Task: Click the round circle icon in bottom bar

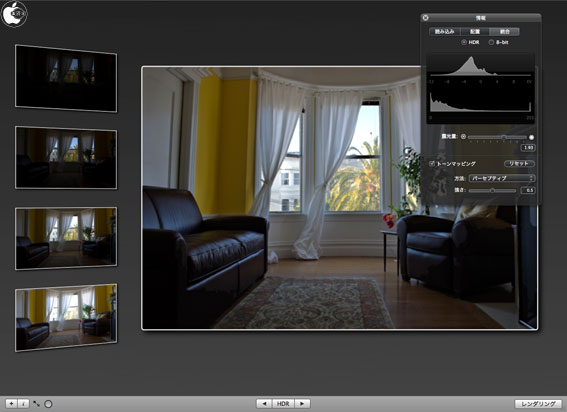Action: (48, 404)
